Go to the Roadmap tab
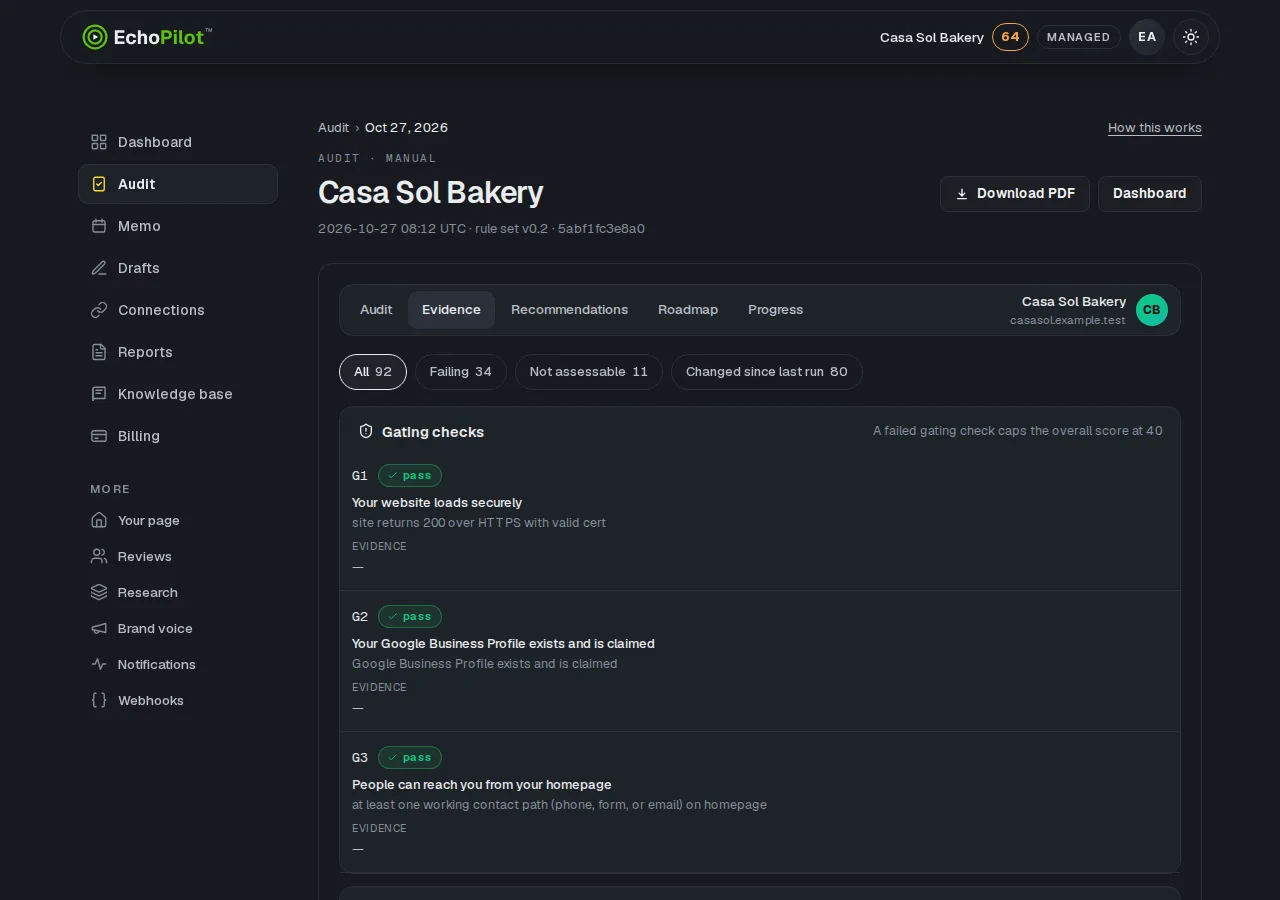 pos(688,310)
